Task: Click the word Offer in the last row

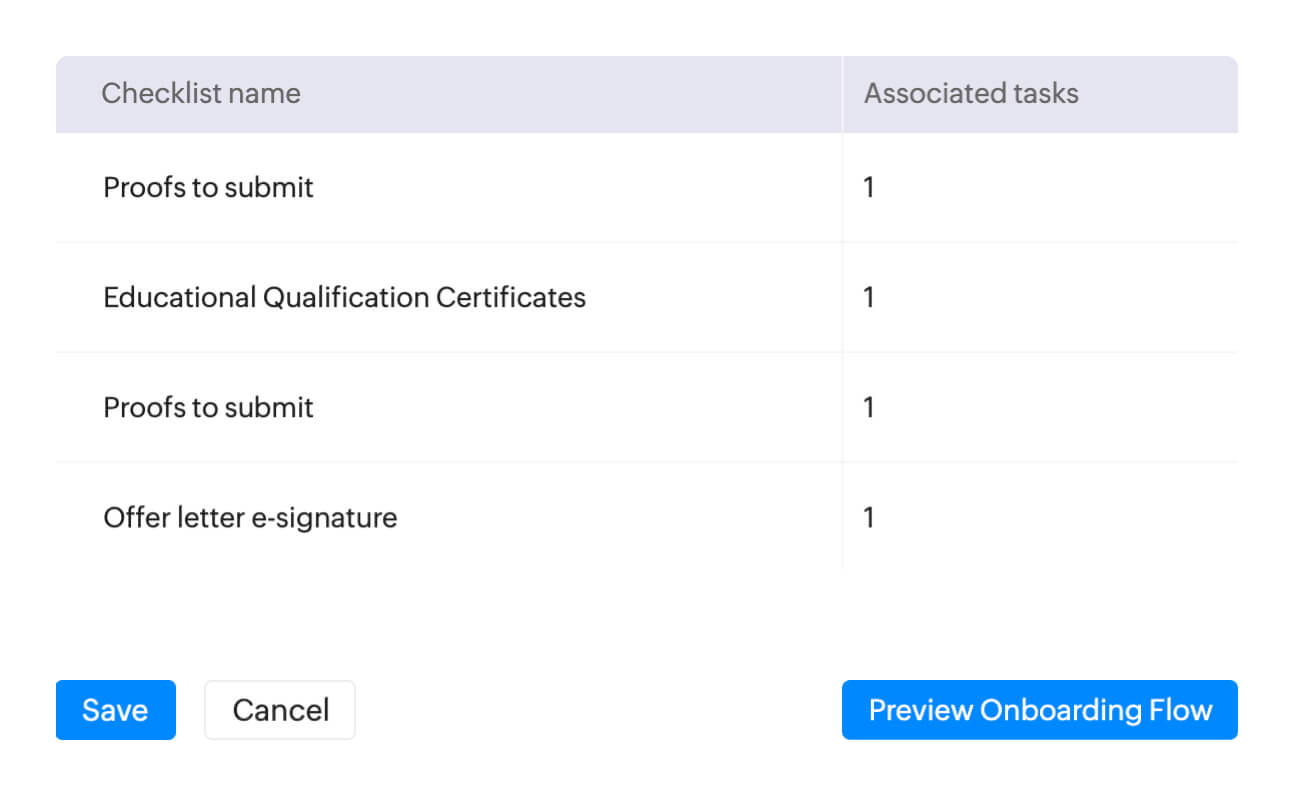Action: pyautogui.click(x=131, y=518)
